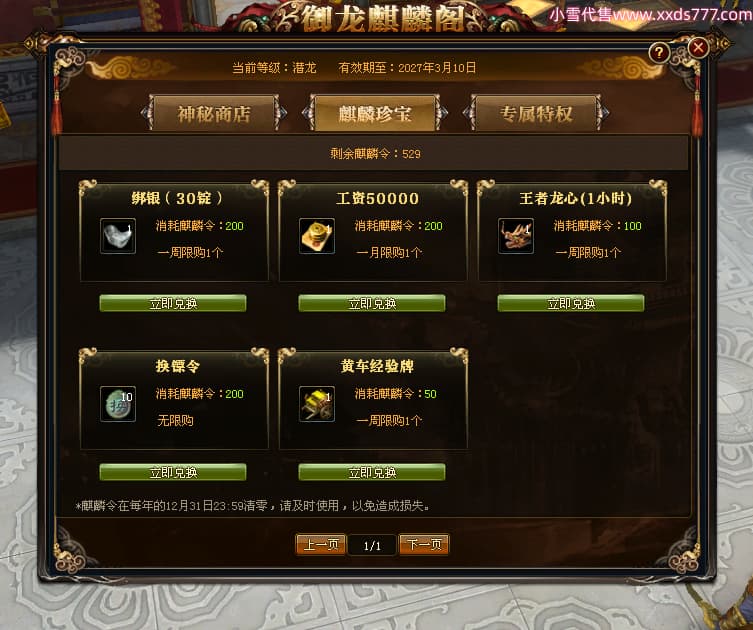This screenshot has width=753, height=630.
Task: Redeem 绑银 30锭 with 立即兑换
Action: click(173, 303)
